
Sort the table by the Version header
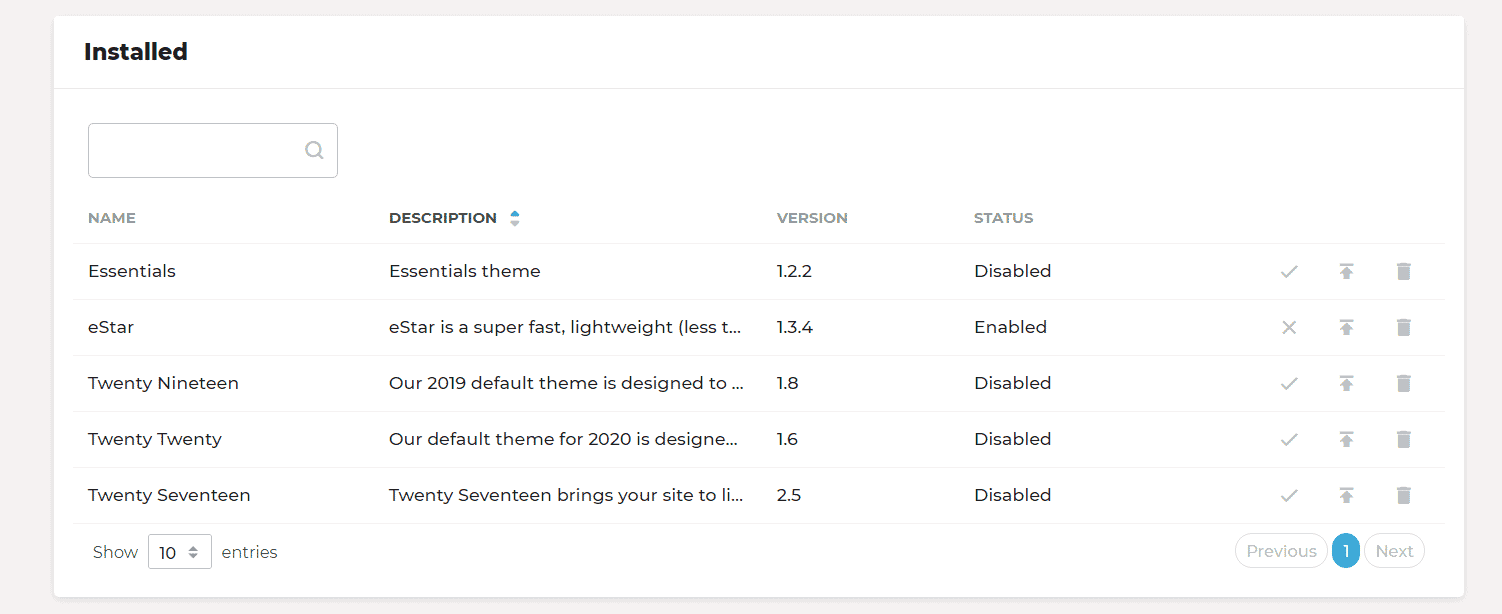click(811, 218)
